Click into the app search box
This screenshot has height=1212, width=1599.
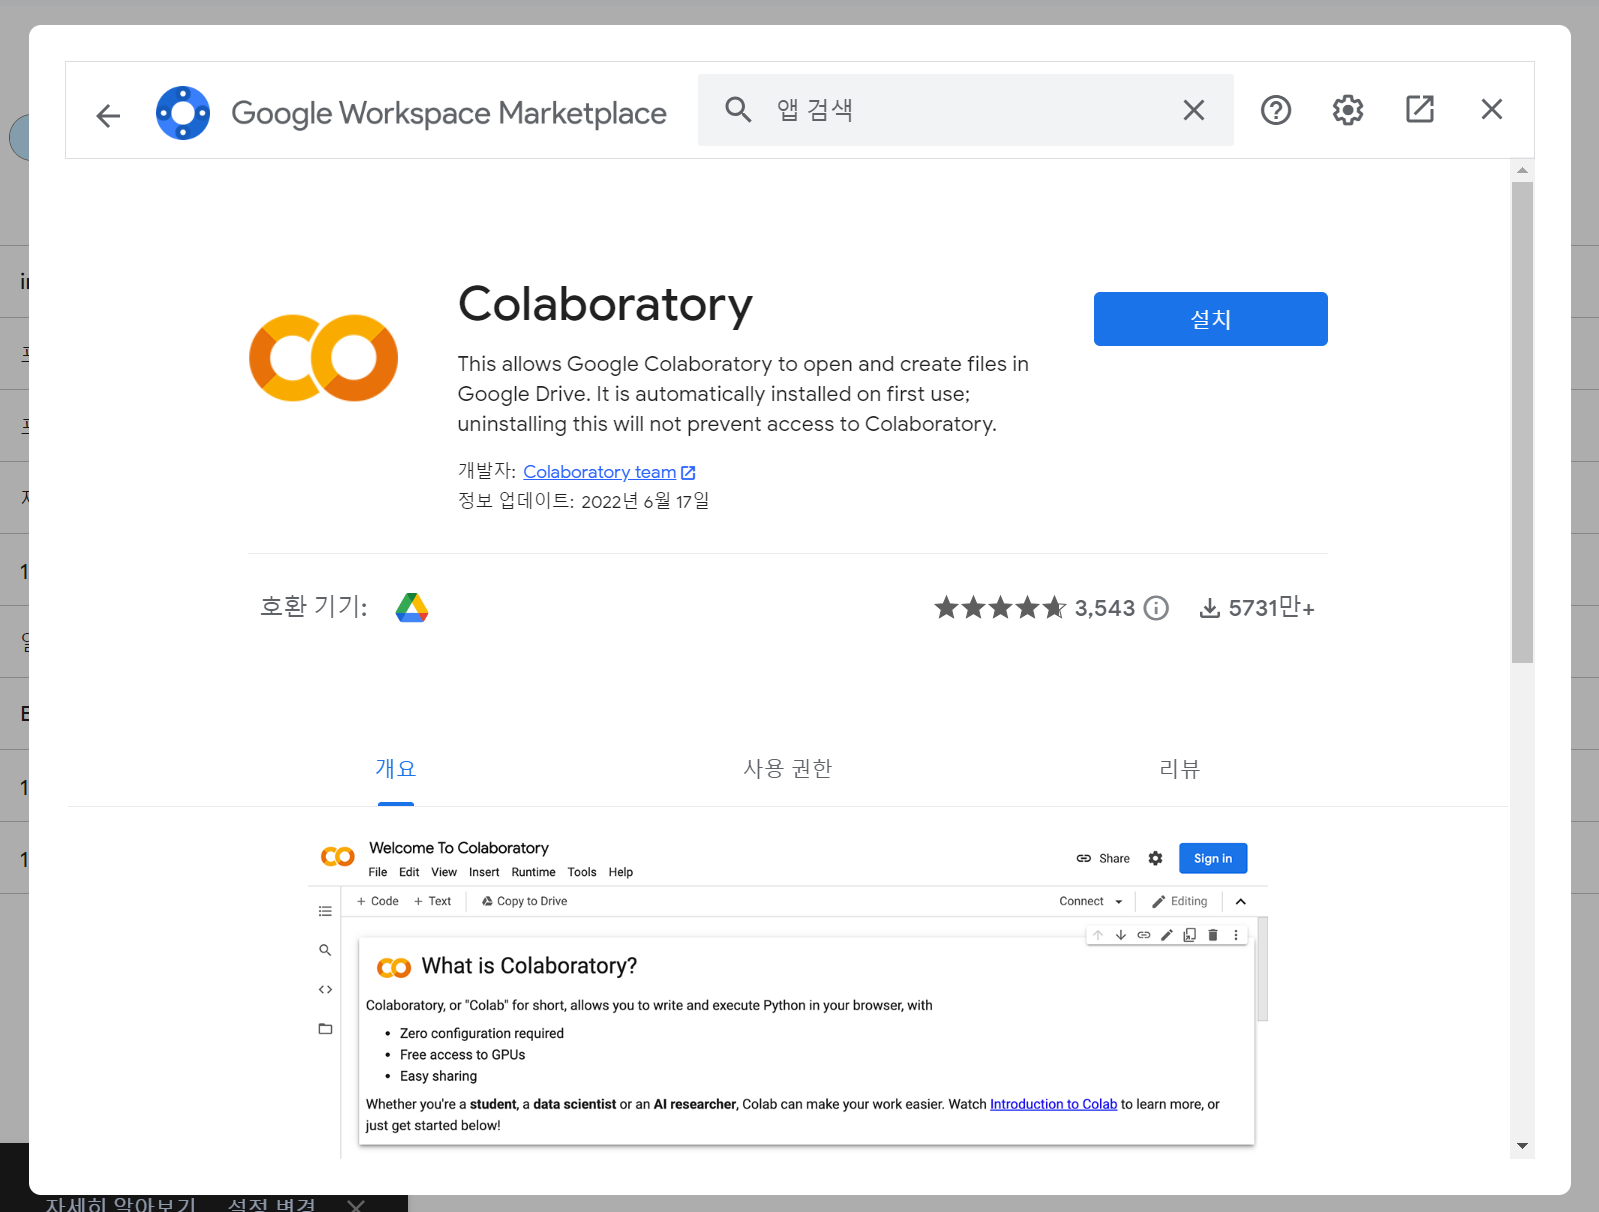point(965,110)
